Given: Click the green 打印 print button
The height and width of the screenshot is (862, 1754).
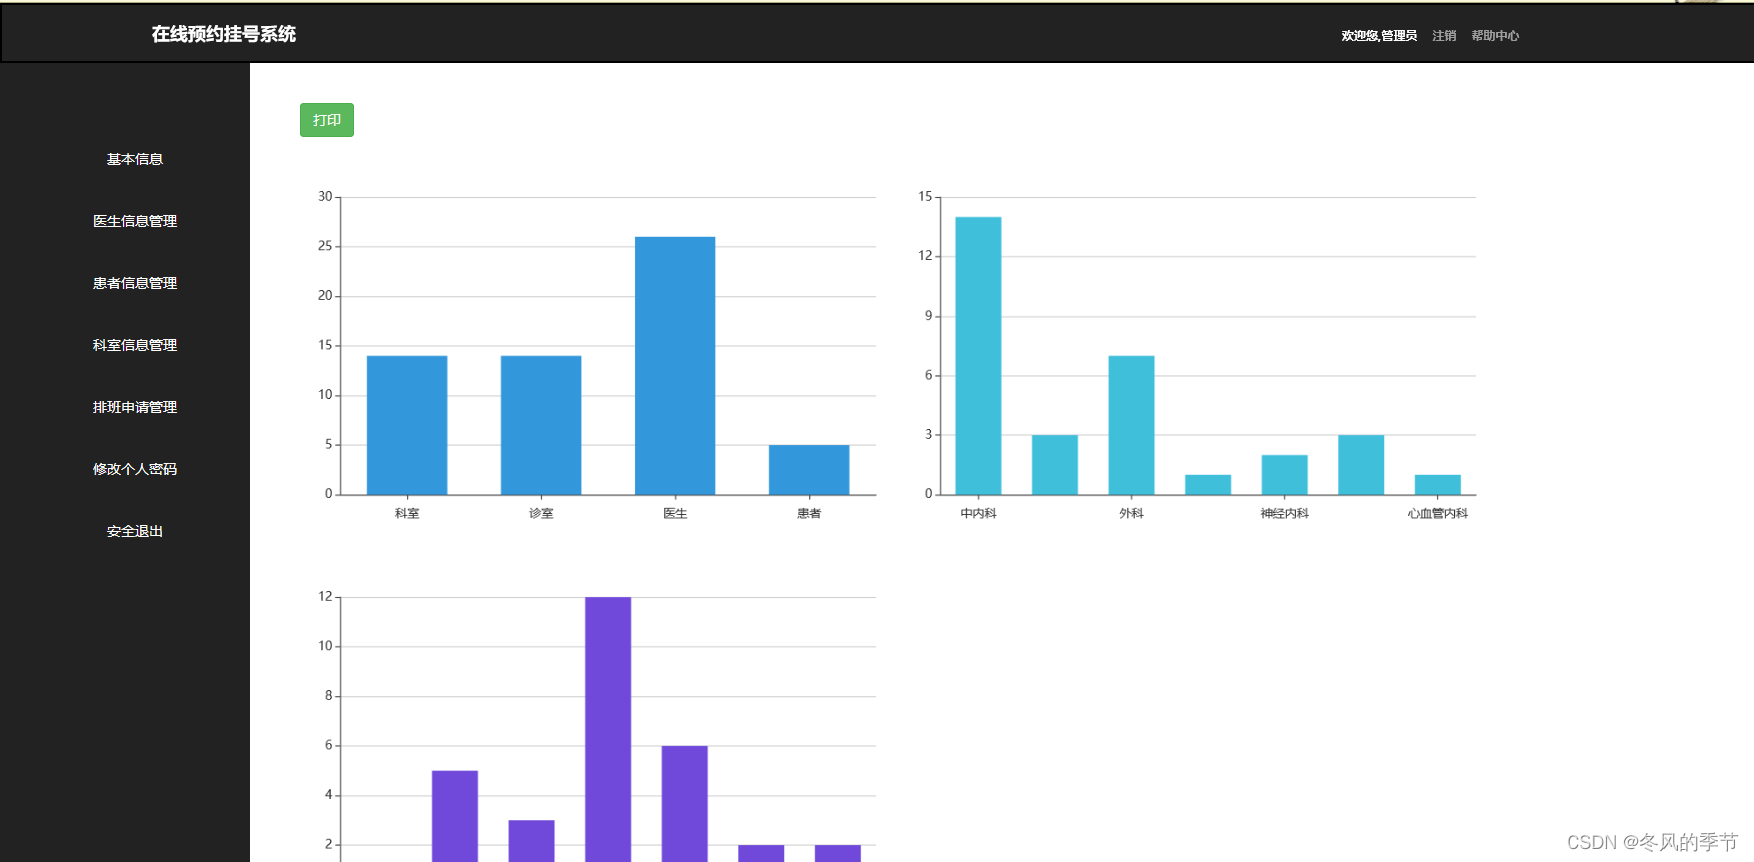Looking at the screenshot, I should pos(327,120).
